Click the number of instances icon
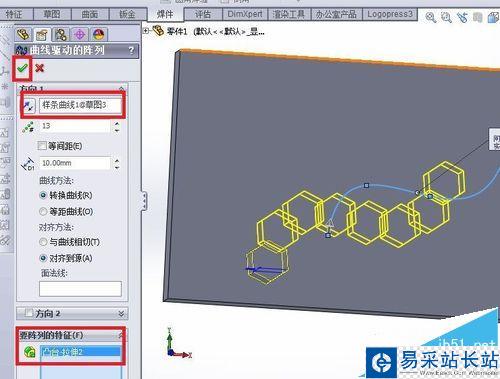500x379 pixels. (28, 127)
